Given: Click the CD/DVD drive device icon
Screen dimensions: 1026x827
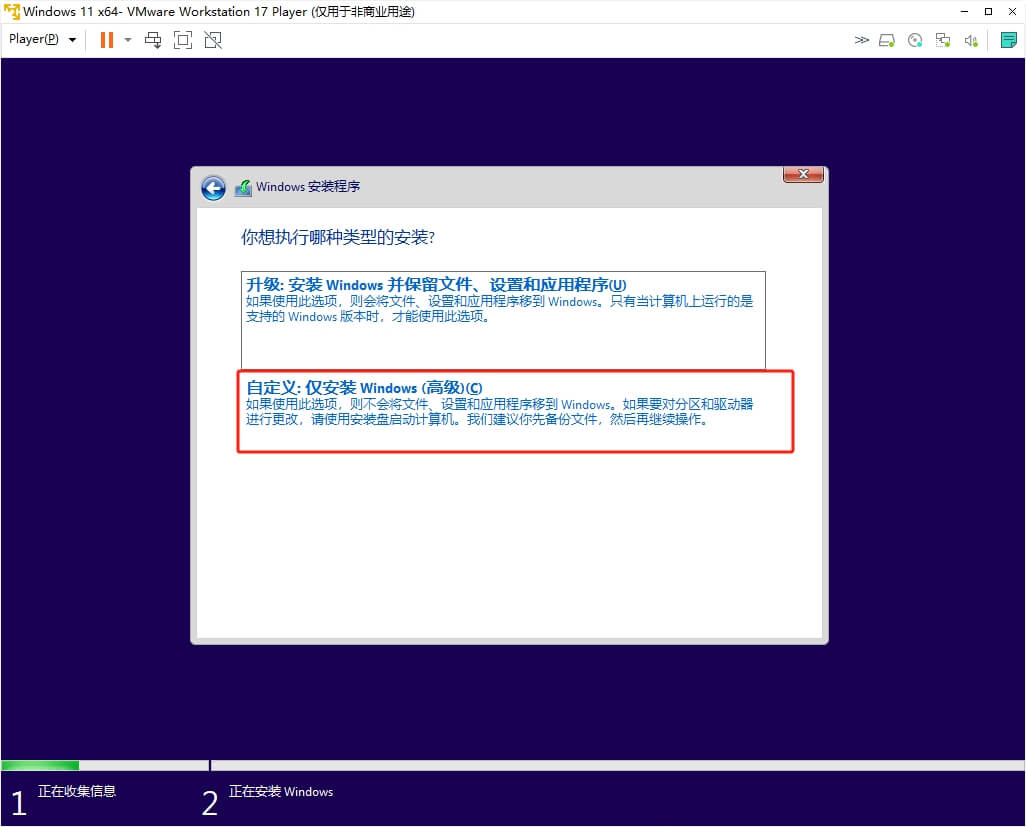Looking at the screenshot, I should (914, 40).
